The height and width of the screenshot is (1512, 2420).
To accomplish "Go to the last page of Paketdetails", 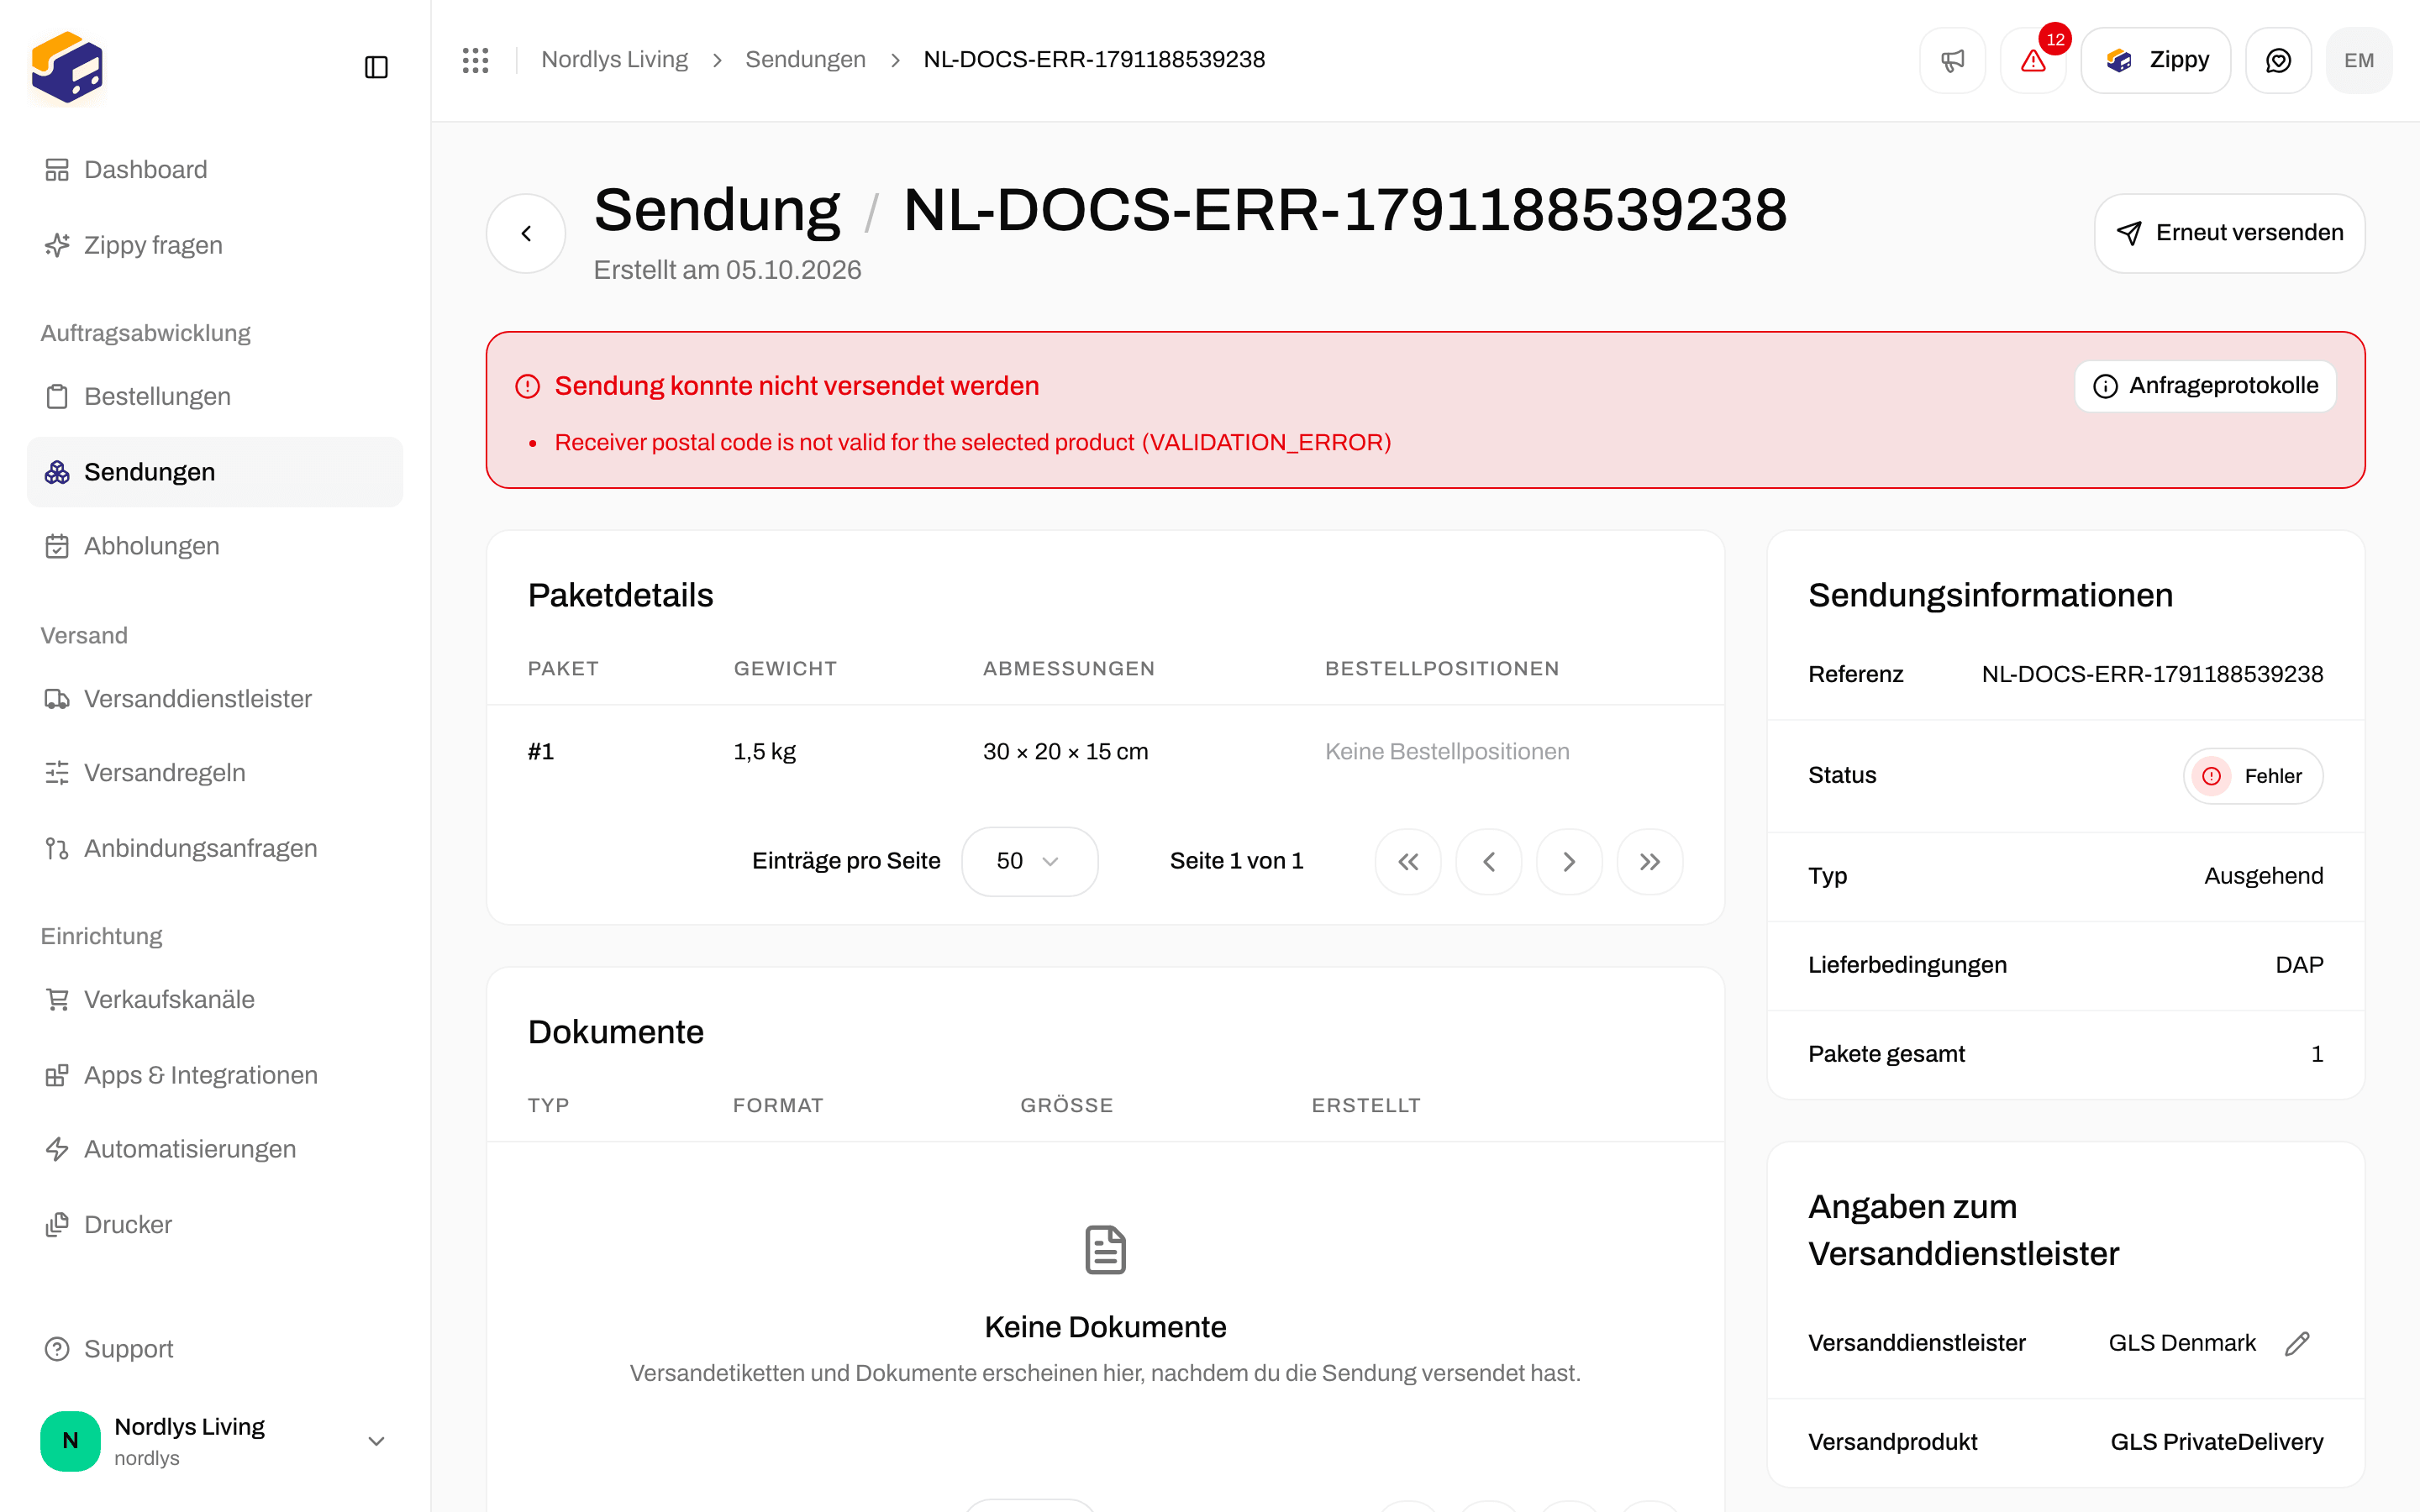I will coord(1650,861).
